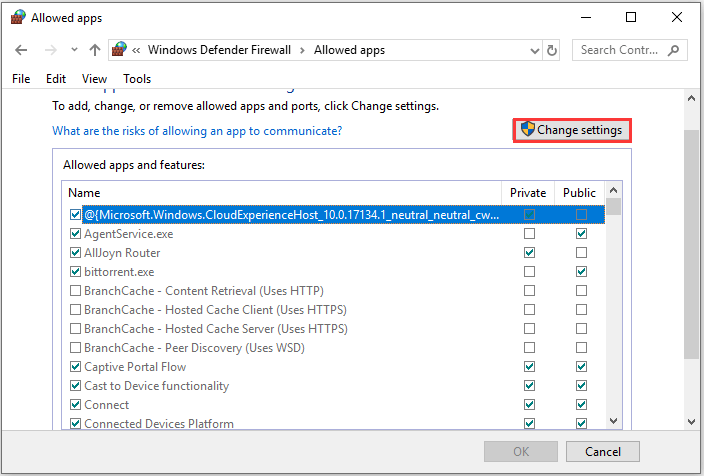This screenshot has height=476, width=704.
Task: Open the risks of allowing an app link
Action: 197,131
